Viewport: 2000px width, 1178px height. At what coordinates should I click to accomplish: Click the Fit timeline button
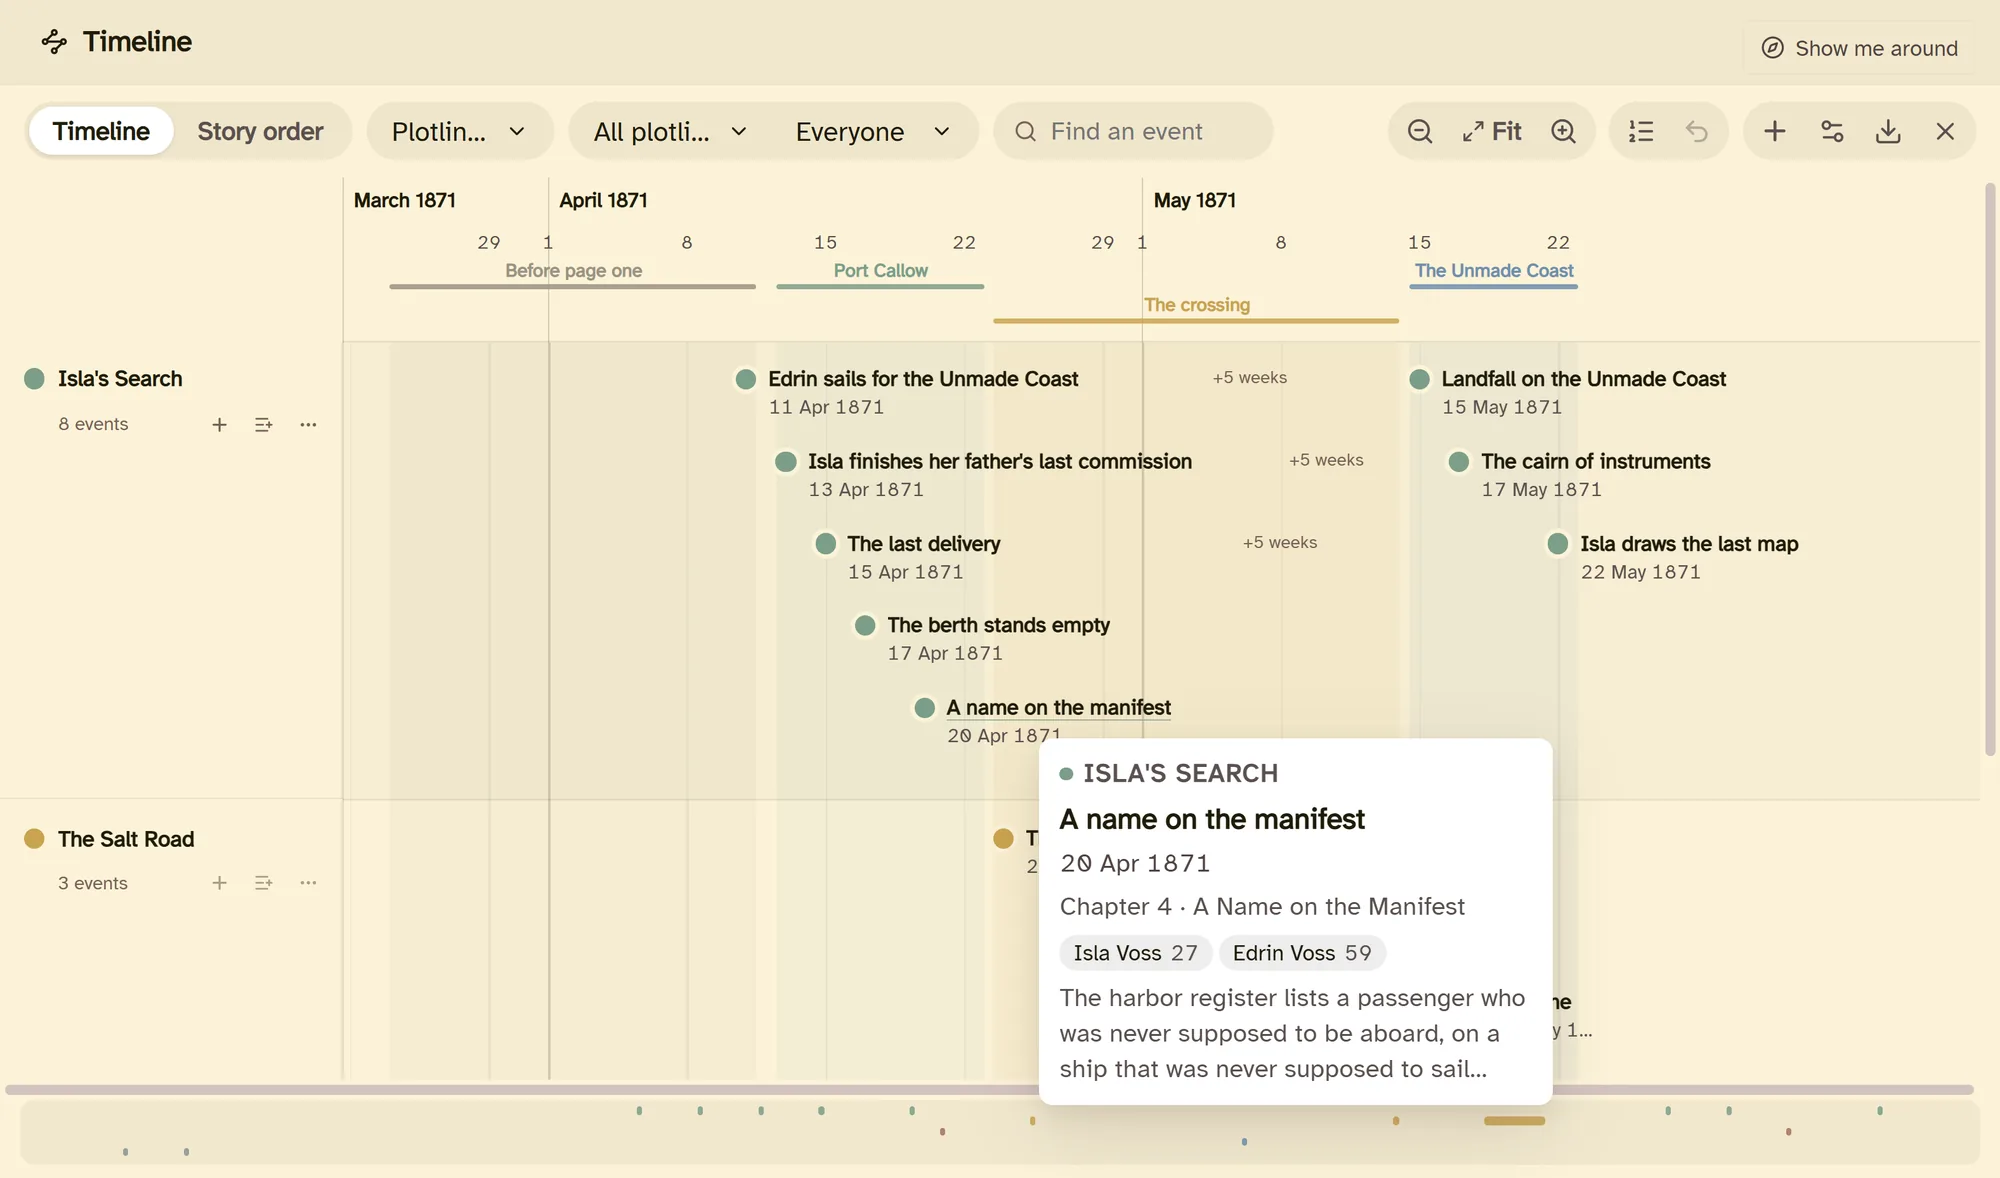1491,131
